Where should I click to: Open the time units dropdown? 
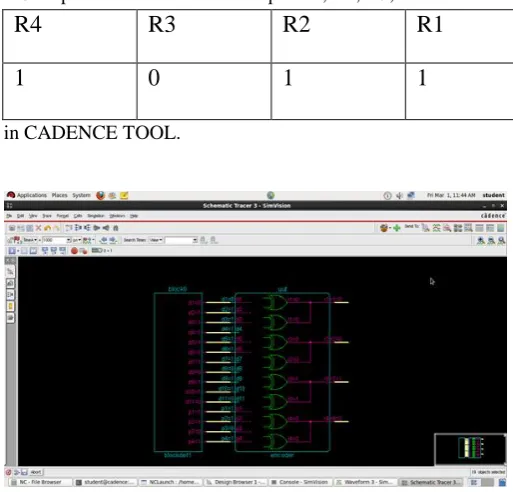tap(77, 240)
